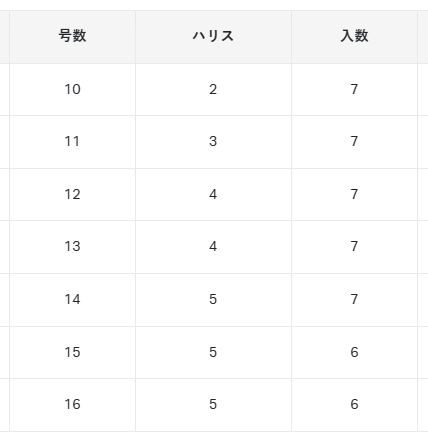The image size is (428, 440).
Task: Click ハリス cell in the 号数 16 row
Action: pos(213,405)
